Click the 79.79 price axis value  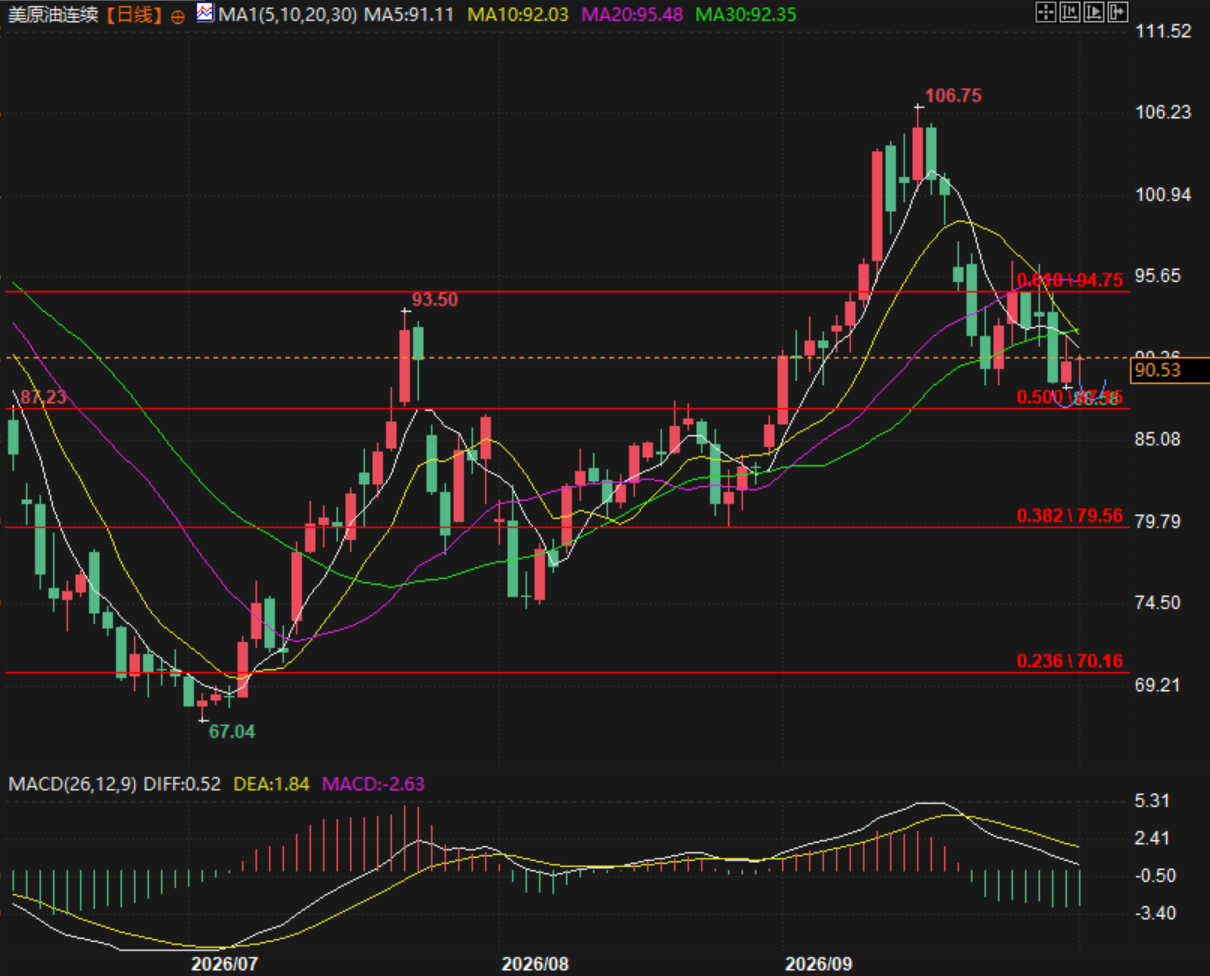click(x=1160, y=521)
